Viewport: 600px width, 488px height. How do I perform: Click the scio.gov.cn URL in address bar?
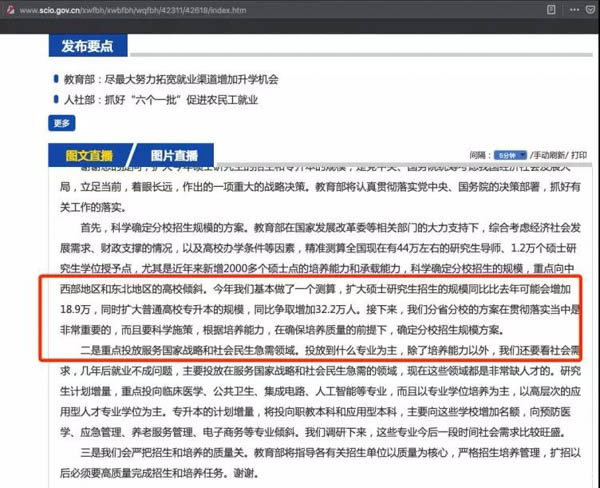pos(133,10)
